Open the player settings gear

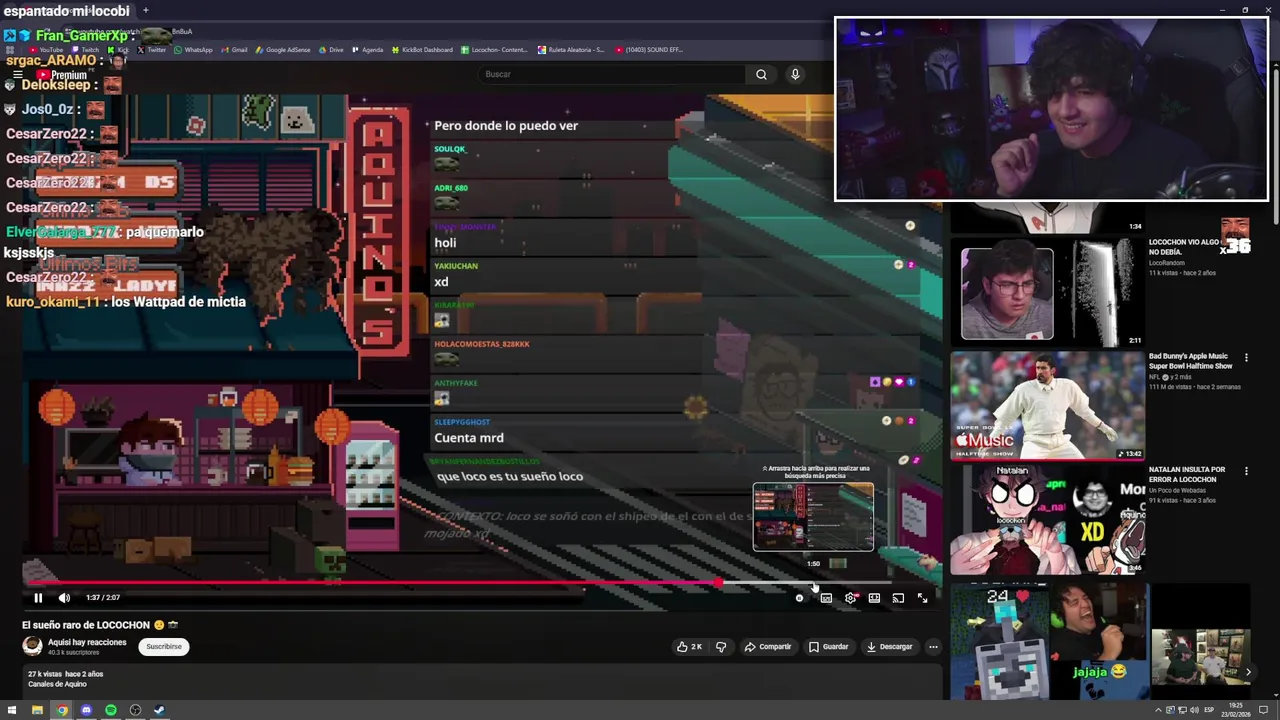click(x=850, y=598)
